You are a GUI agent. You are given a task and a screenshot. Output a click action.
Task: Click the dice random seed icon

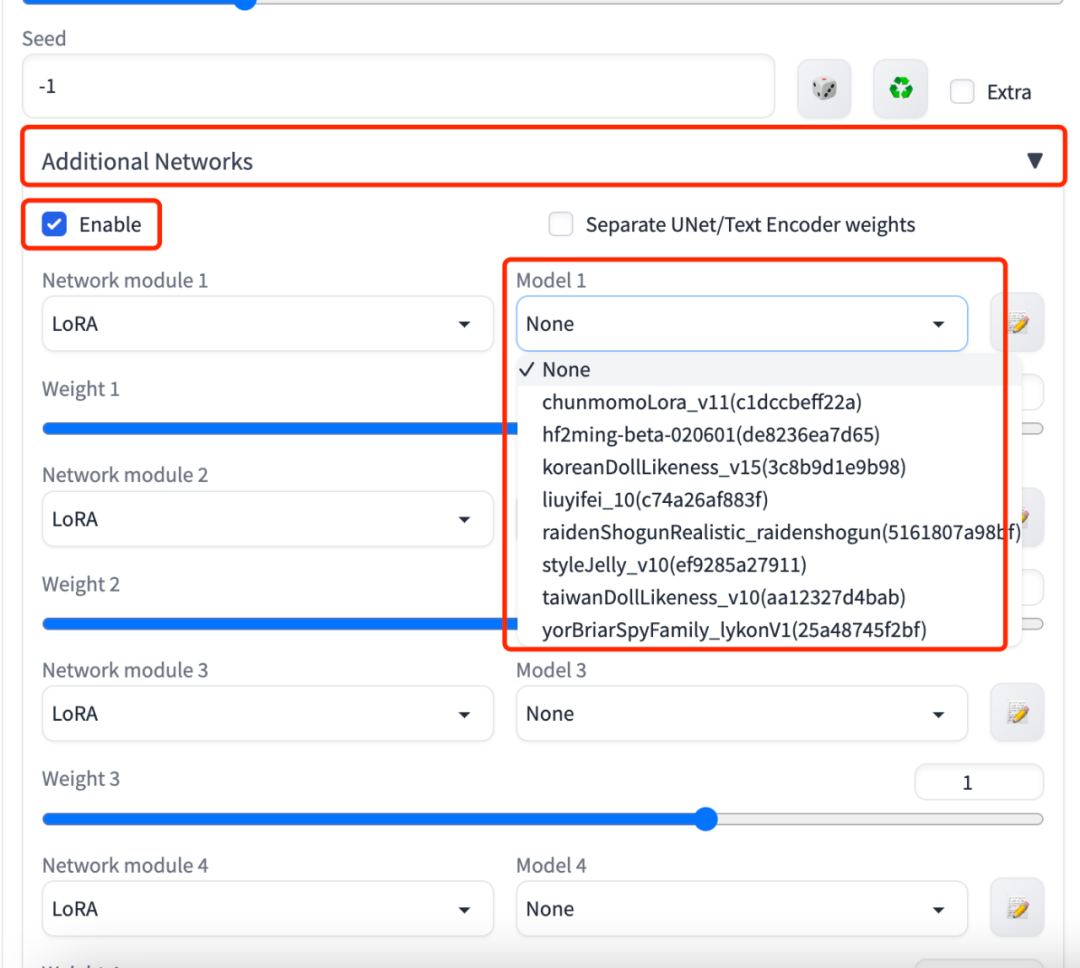[824, 89]
